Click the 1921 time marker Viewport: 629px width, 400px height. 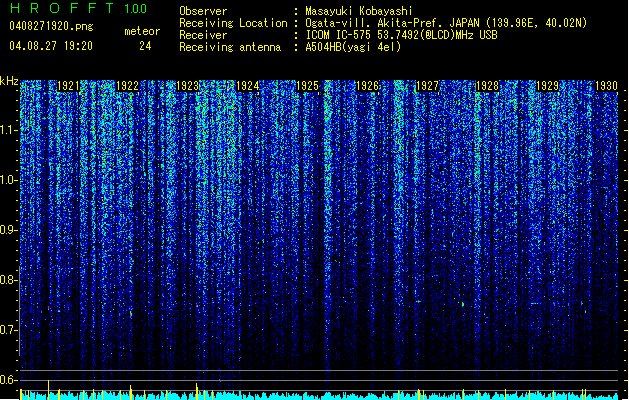[x=68, y=86]
